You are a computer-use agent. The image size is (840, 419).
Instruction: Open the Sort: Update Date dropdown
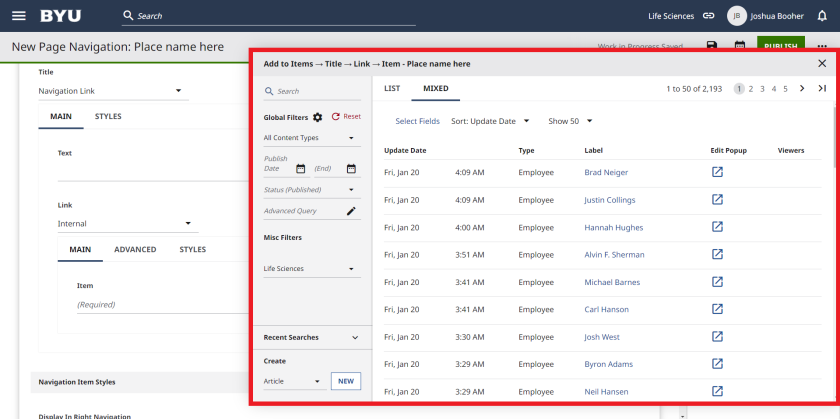(x=490, y=121)
